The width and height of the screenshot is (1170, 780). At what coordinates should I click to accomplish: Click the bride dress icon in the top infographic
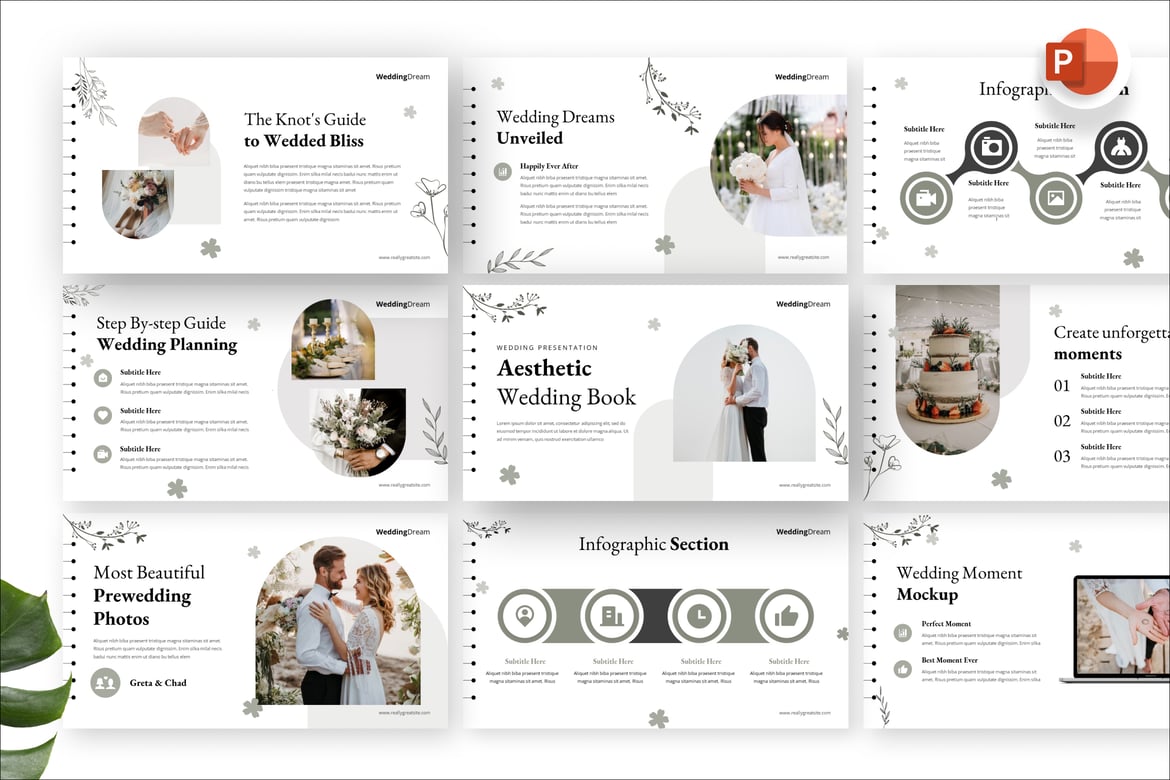coord(1120,147)
